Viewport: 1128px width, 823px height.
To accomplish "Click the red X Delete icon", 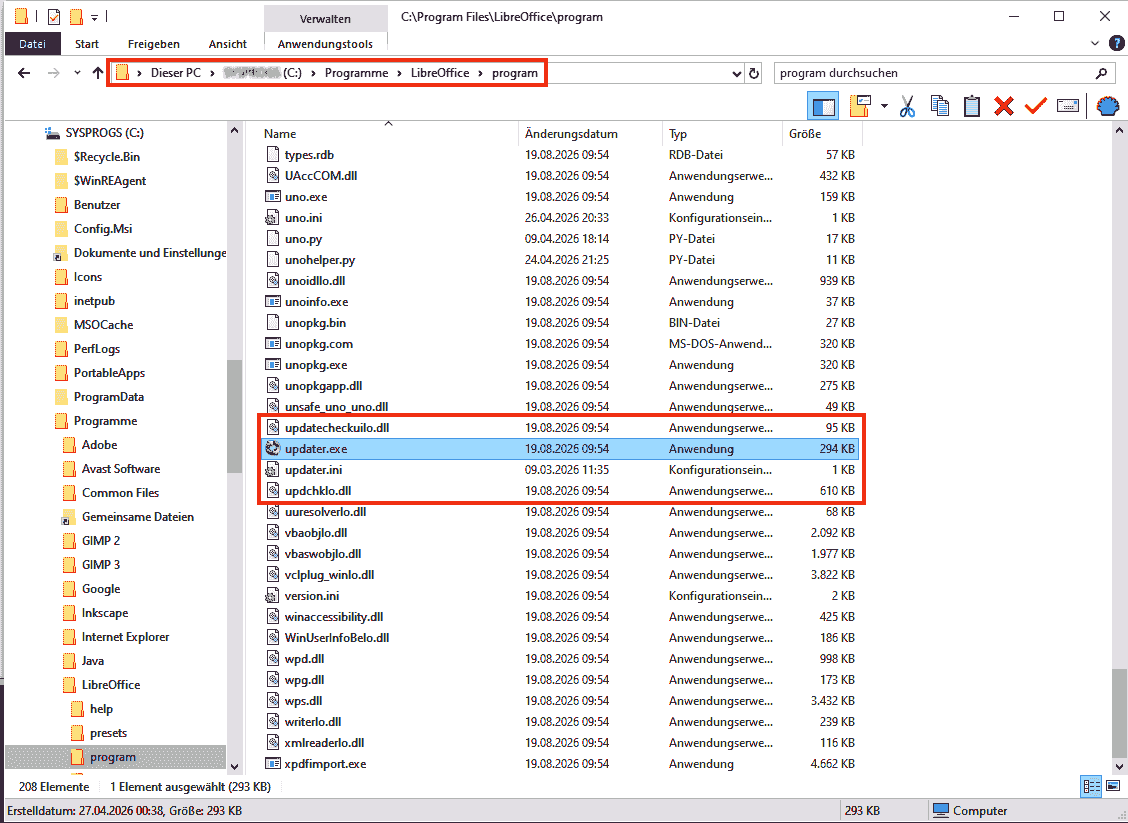I will (x=1004, y=106).
